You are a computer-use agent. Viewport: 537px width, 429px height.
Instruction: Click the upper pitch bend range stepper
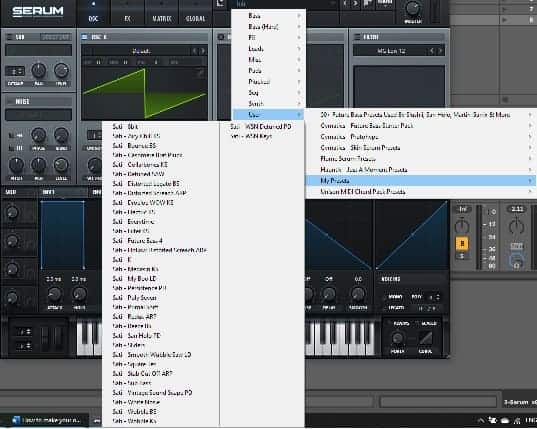tap(24, 331)
